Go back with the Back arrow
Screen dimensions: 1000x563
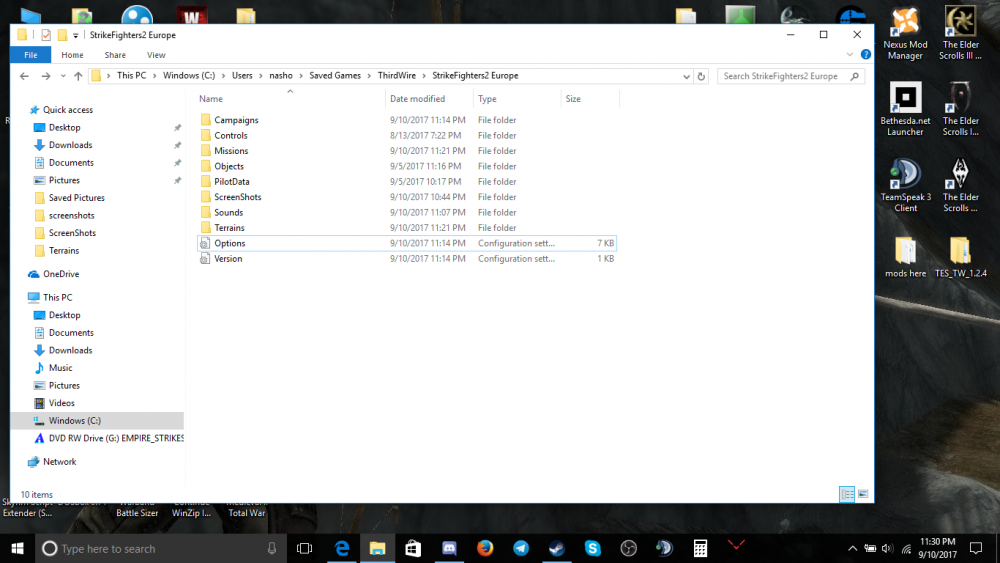(24, 76)
